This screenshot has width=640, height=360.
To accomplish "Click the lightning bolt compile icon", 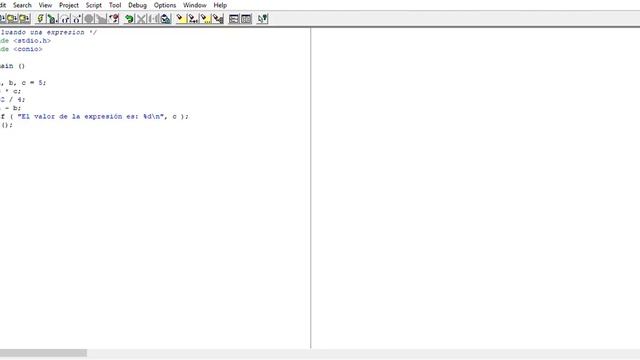I will (40, 19).
